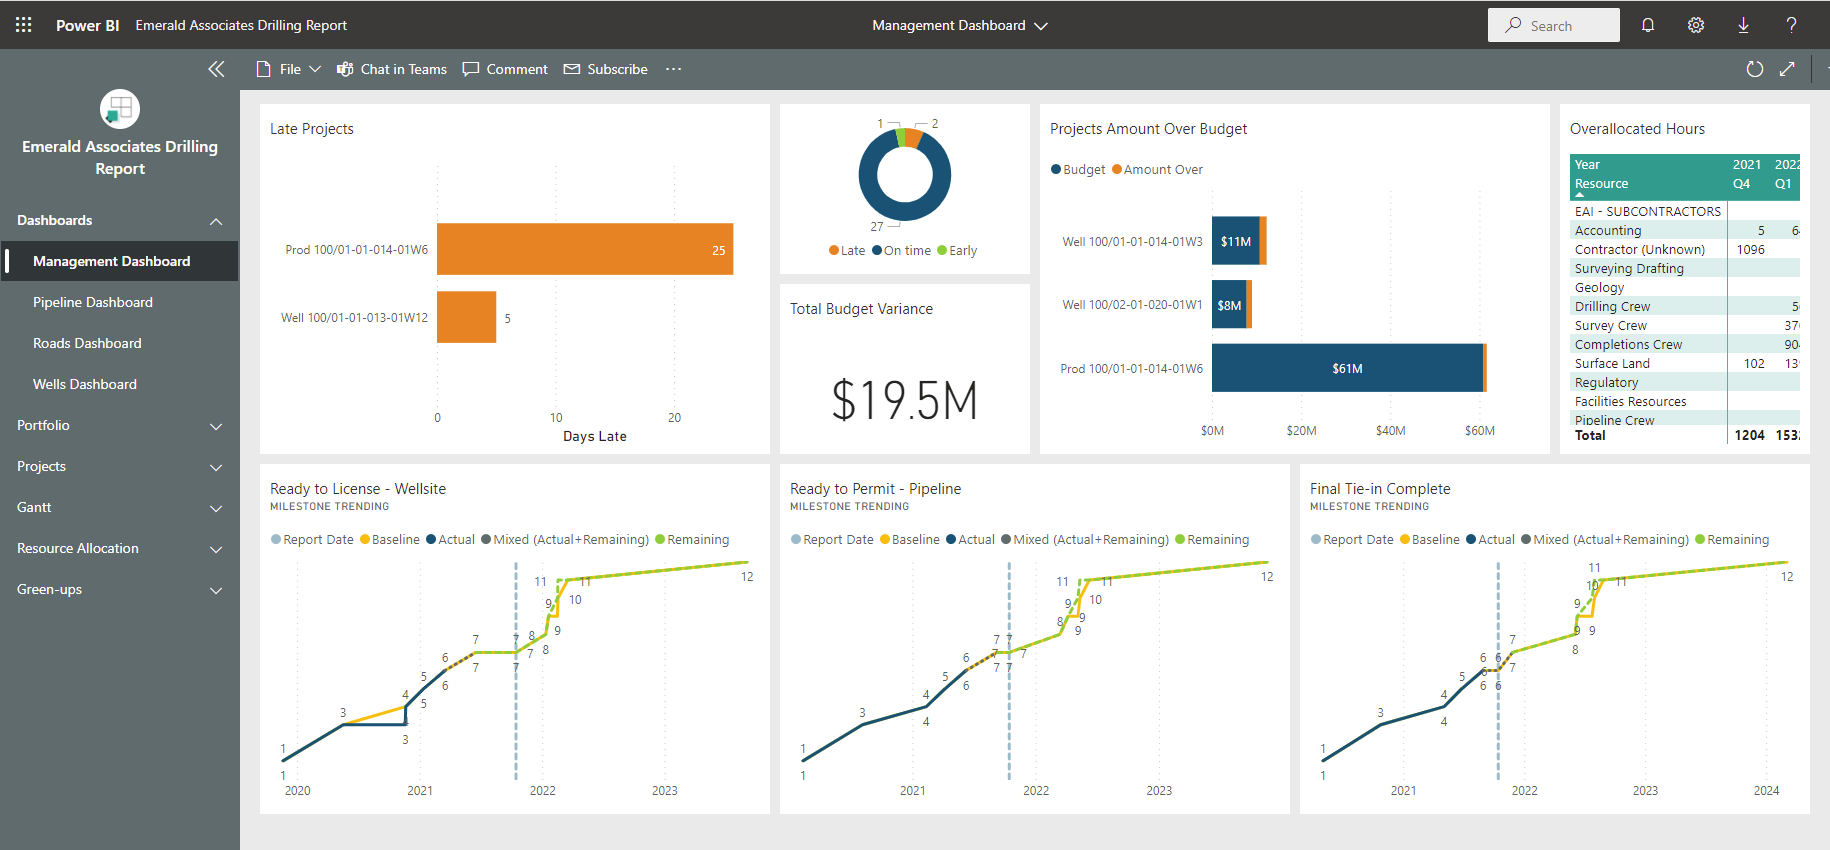Click the Amount Over orange legend swatch
Viewport: 1830px width, 850px height.
pyautogui.click(x=1117, y=170)
